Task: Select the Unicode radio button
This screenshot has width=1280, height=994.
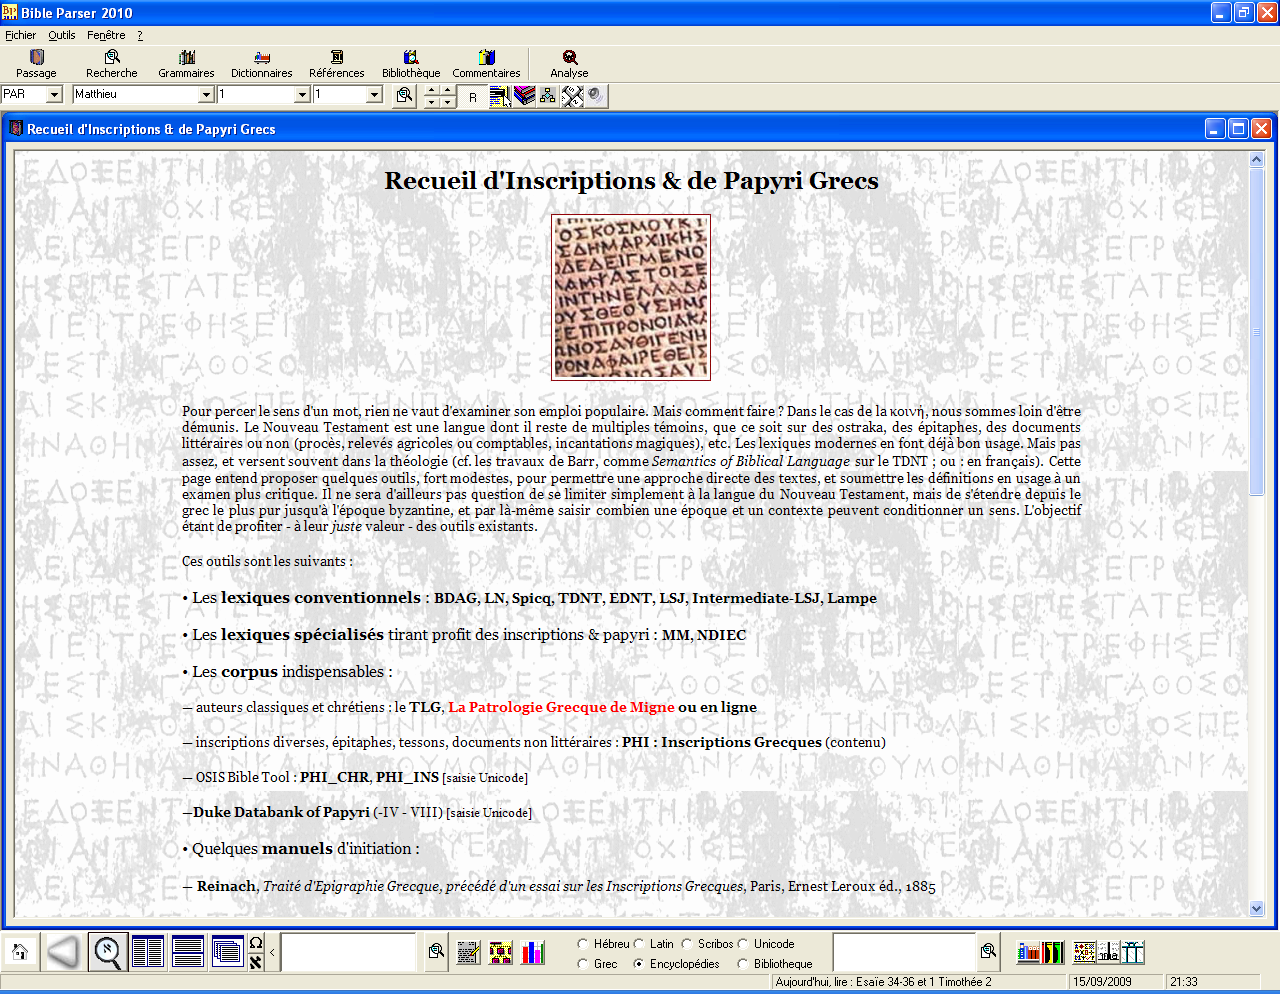Action: coord(743,944)
